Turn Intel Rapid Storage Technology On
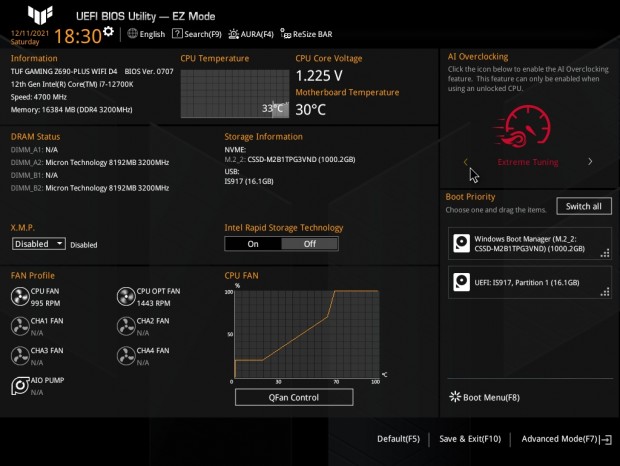Screen dimensions: 620x466 253,244
